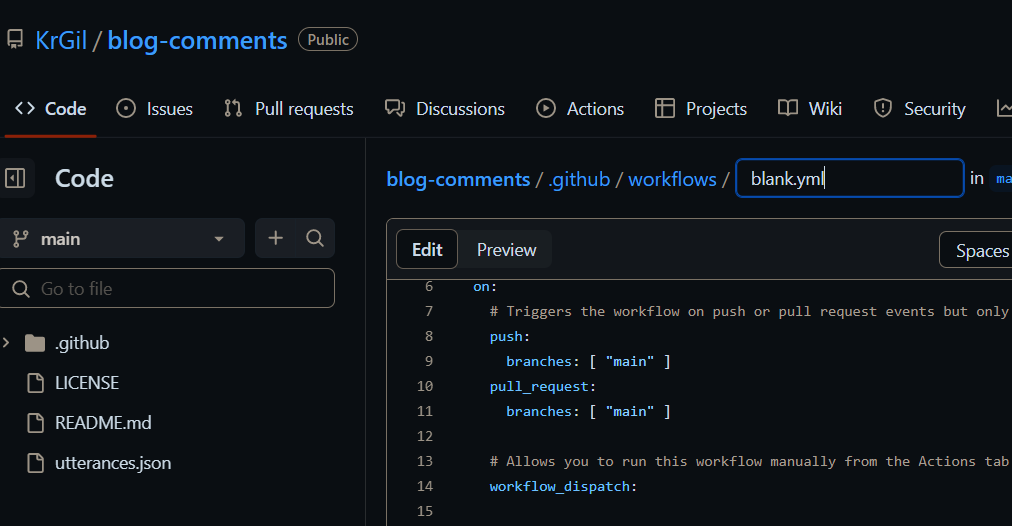Open the Projects tab

tap(700, 108)
